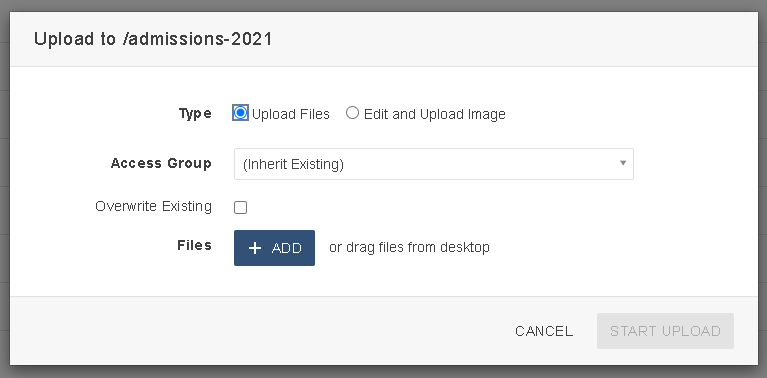The image size is (767, 378).
Task: Click the '(Inherit Existing)' selected value text
Action: [293, 164]
